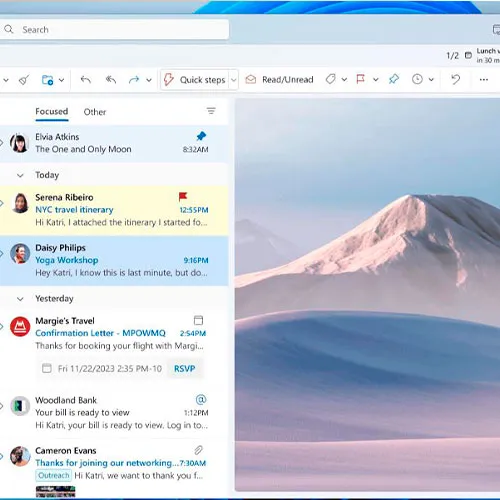Click Margie's Travel red logo avatar

(x=20, y=326)
